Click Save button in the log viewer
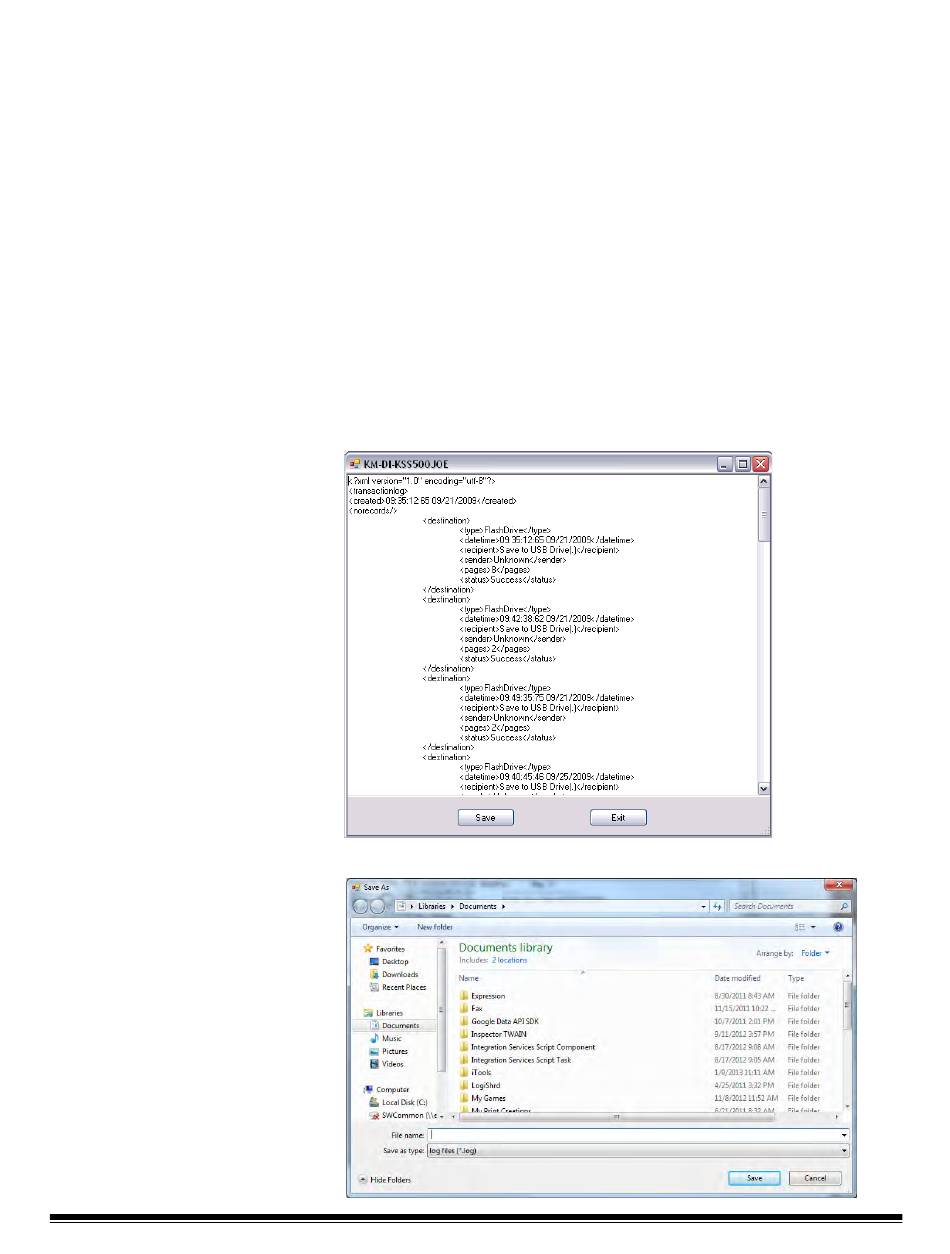 (x=485, y=818)
